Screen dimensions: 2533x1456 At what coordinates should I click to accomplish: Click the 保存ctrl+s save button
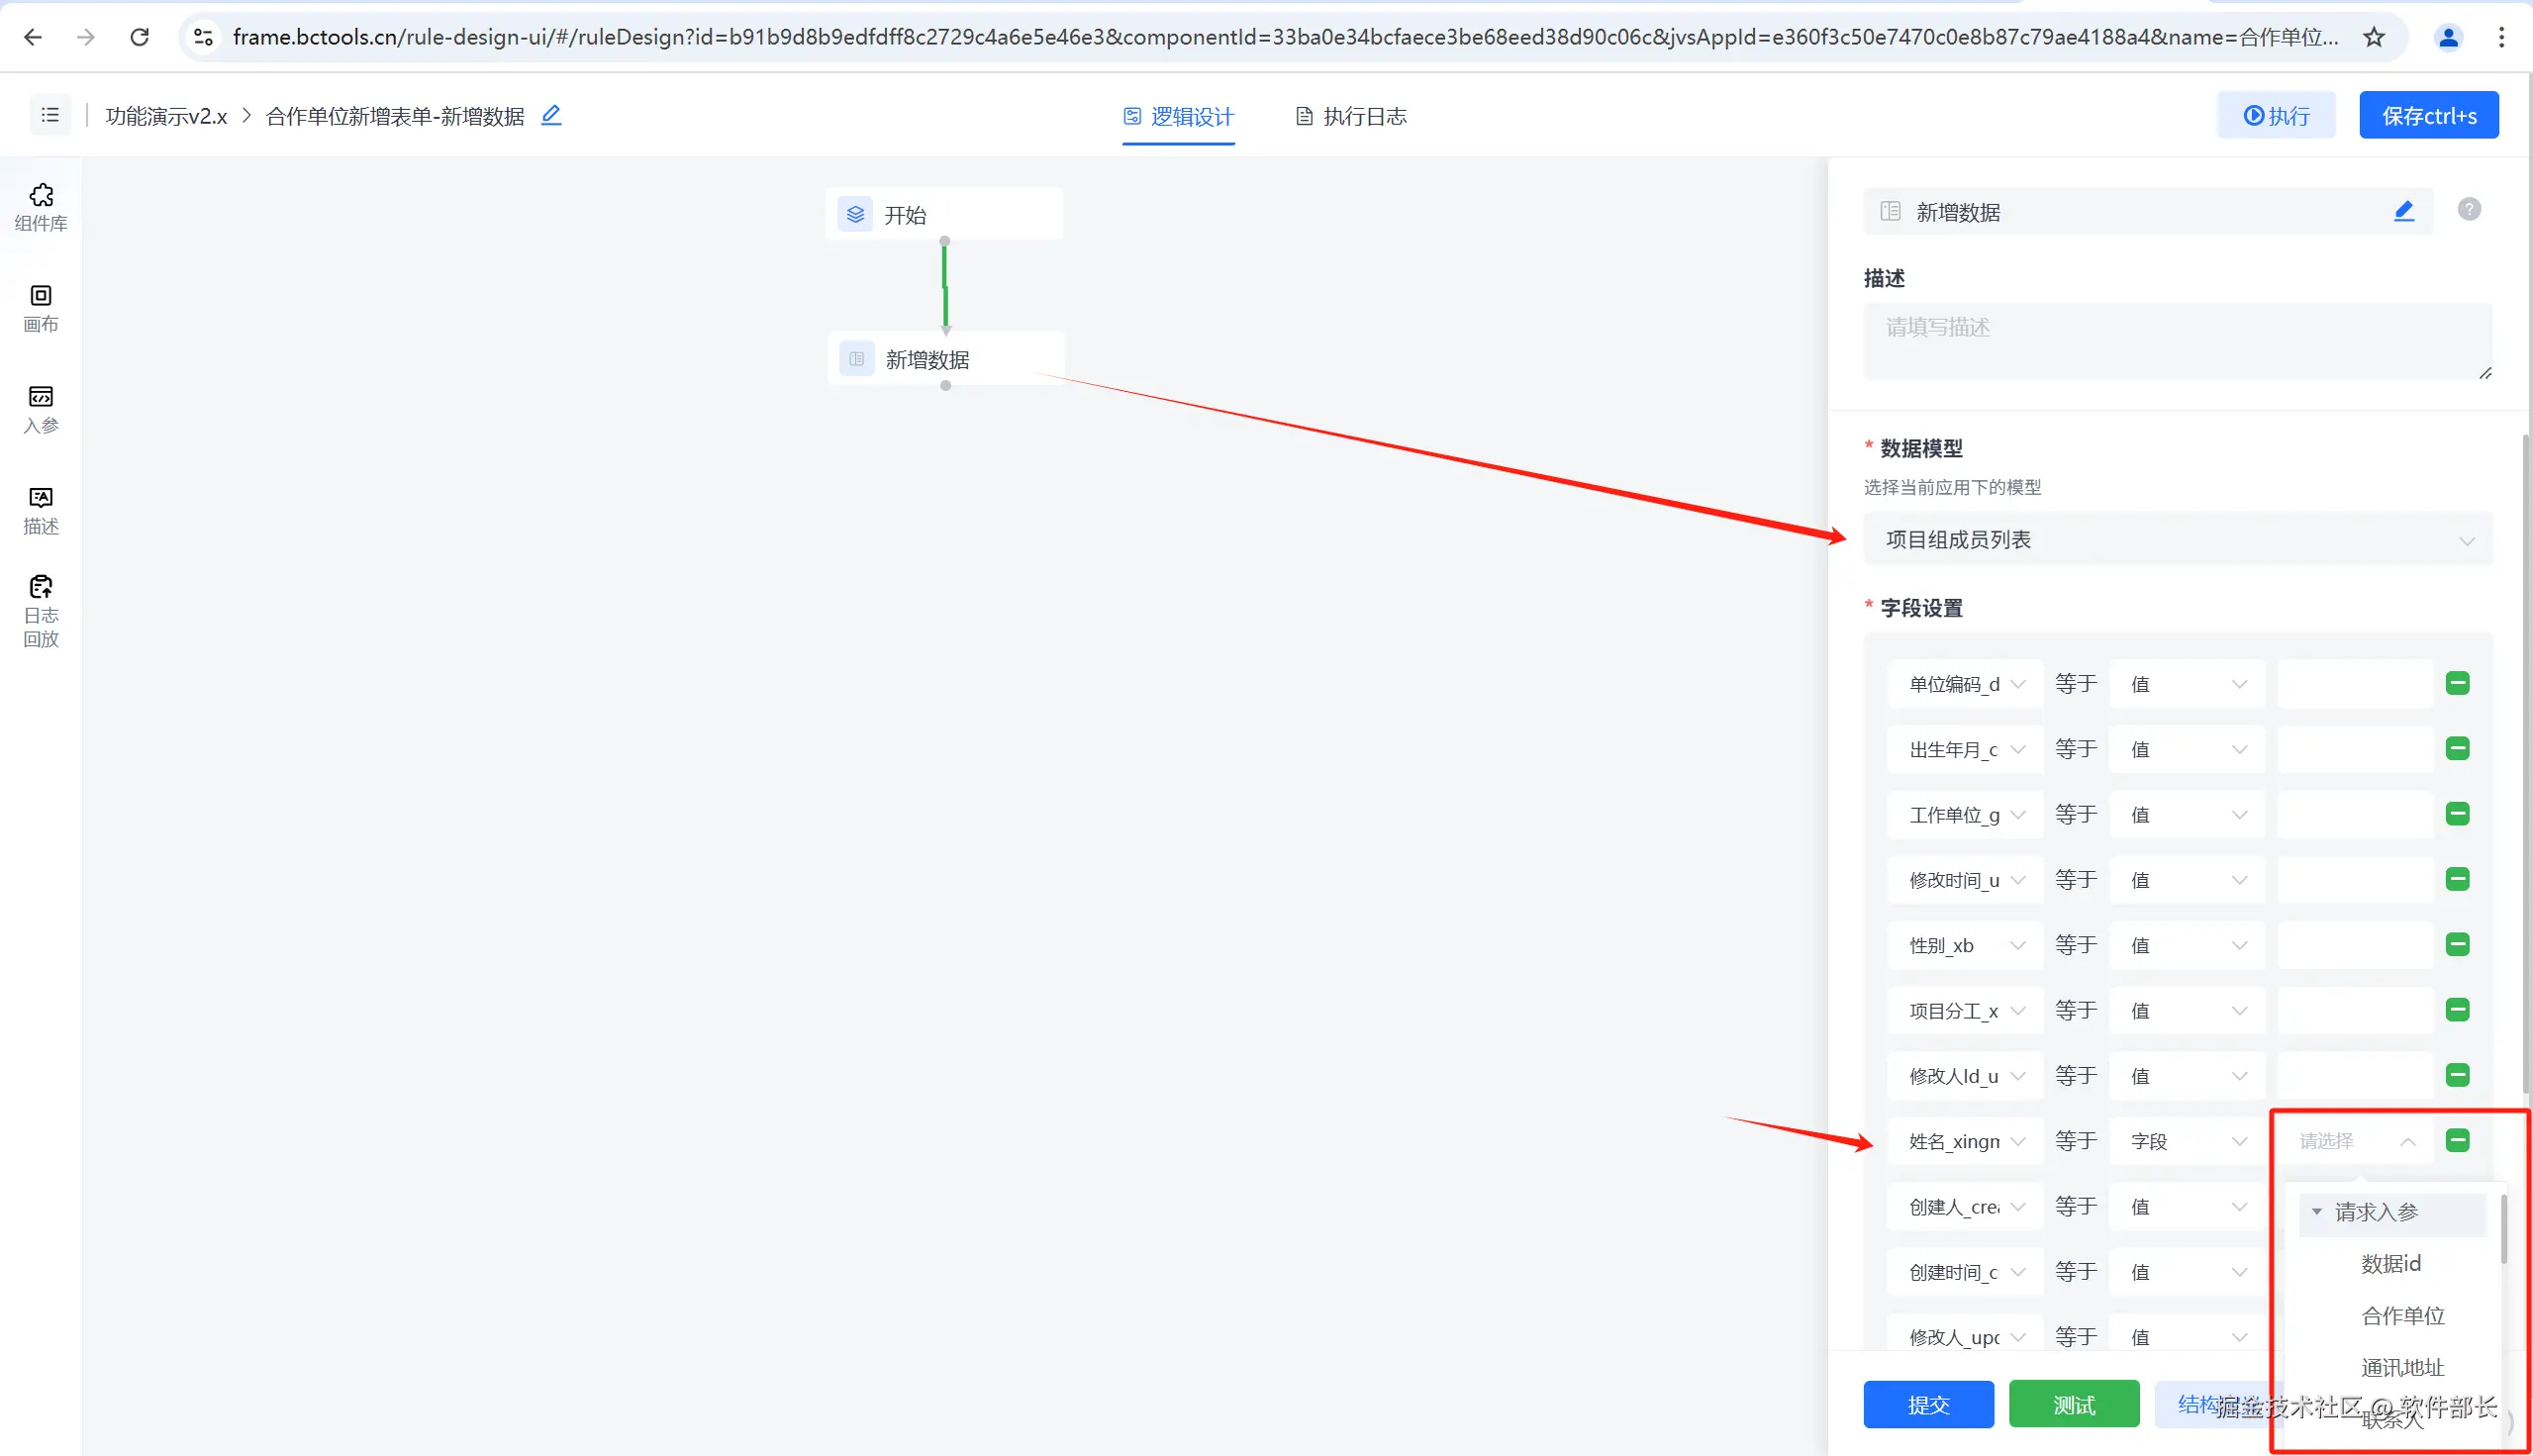point(2428,115)
